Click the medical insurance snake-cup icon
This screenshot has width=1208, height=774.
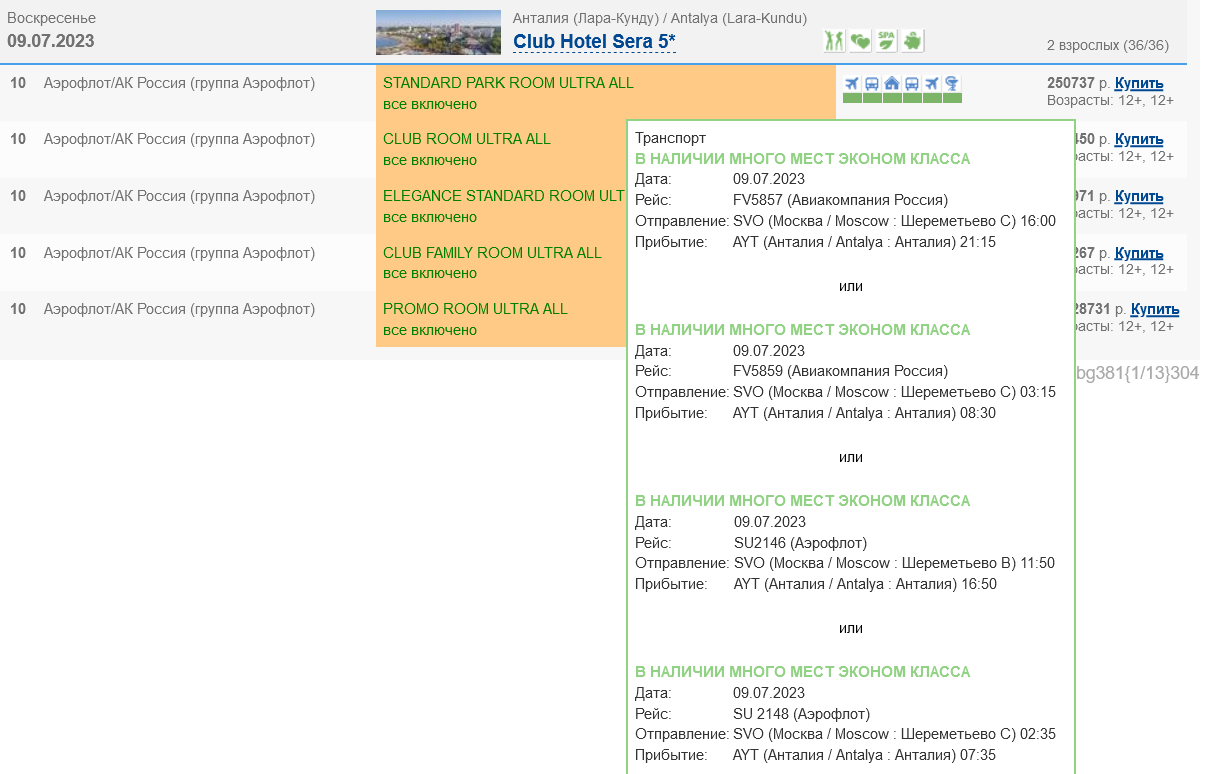click(x=952, y=83)
